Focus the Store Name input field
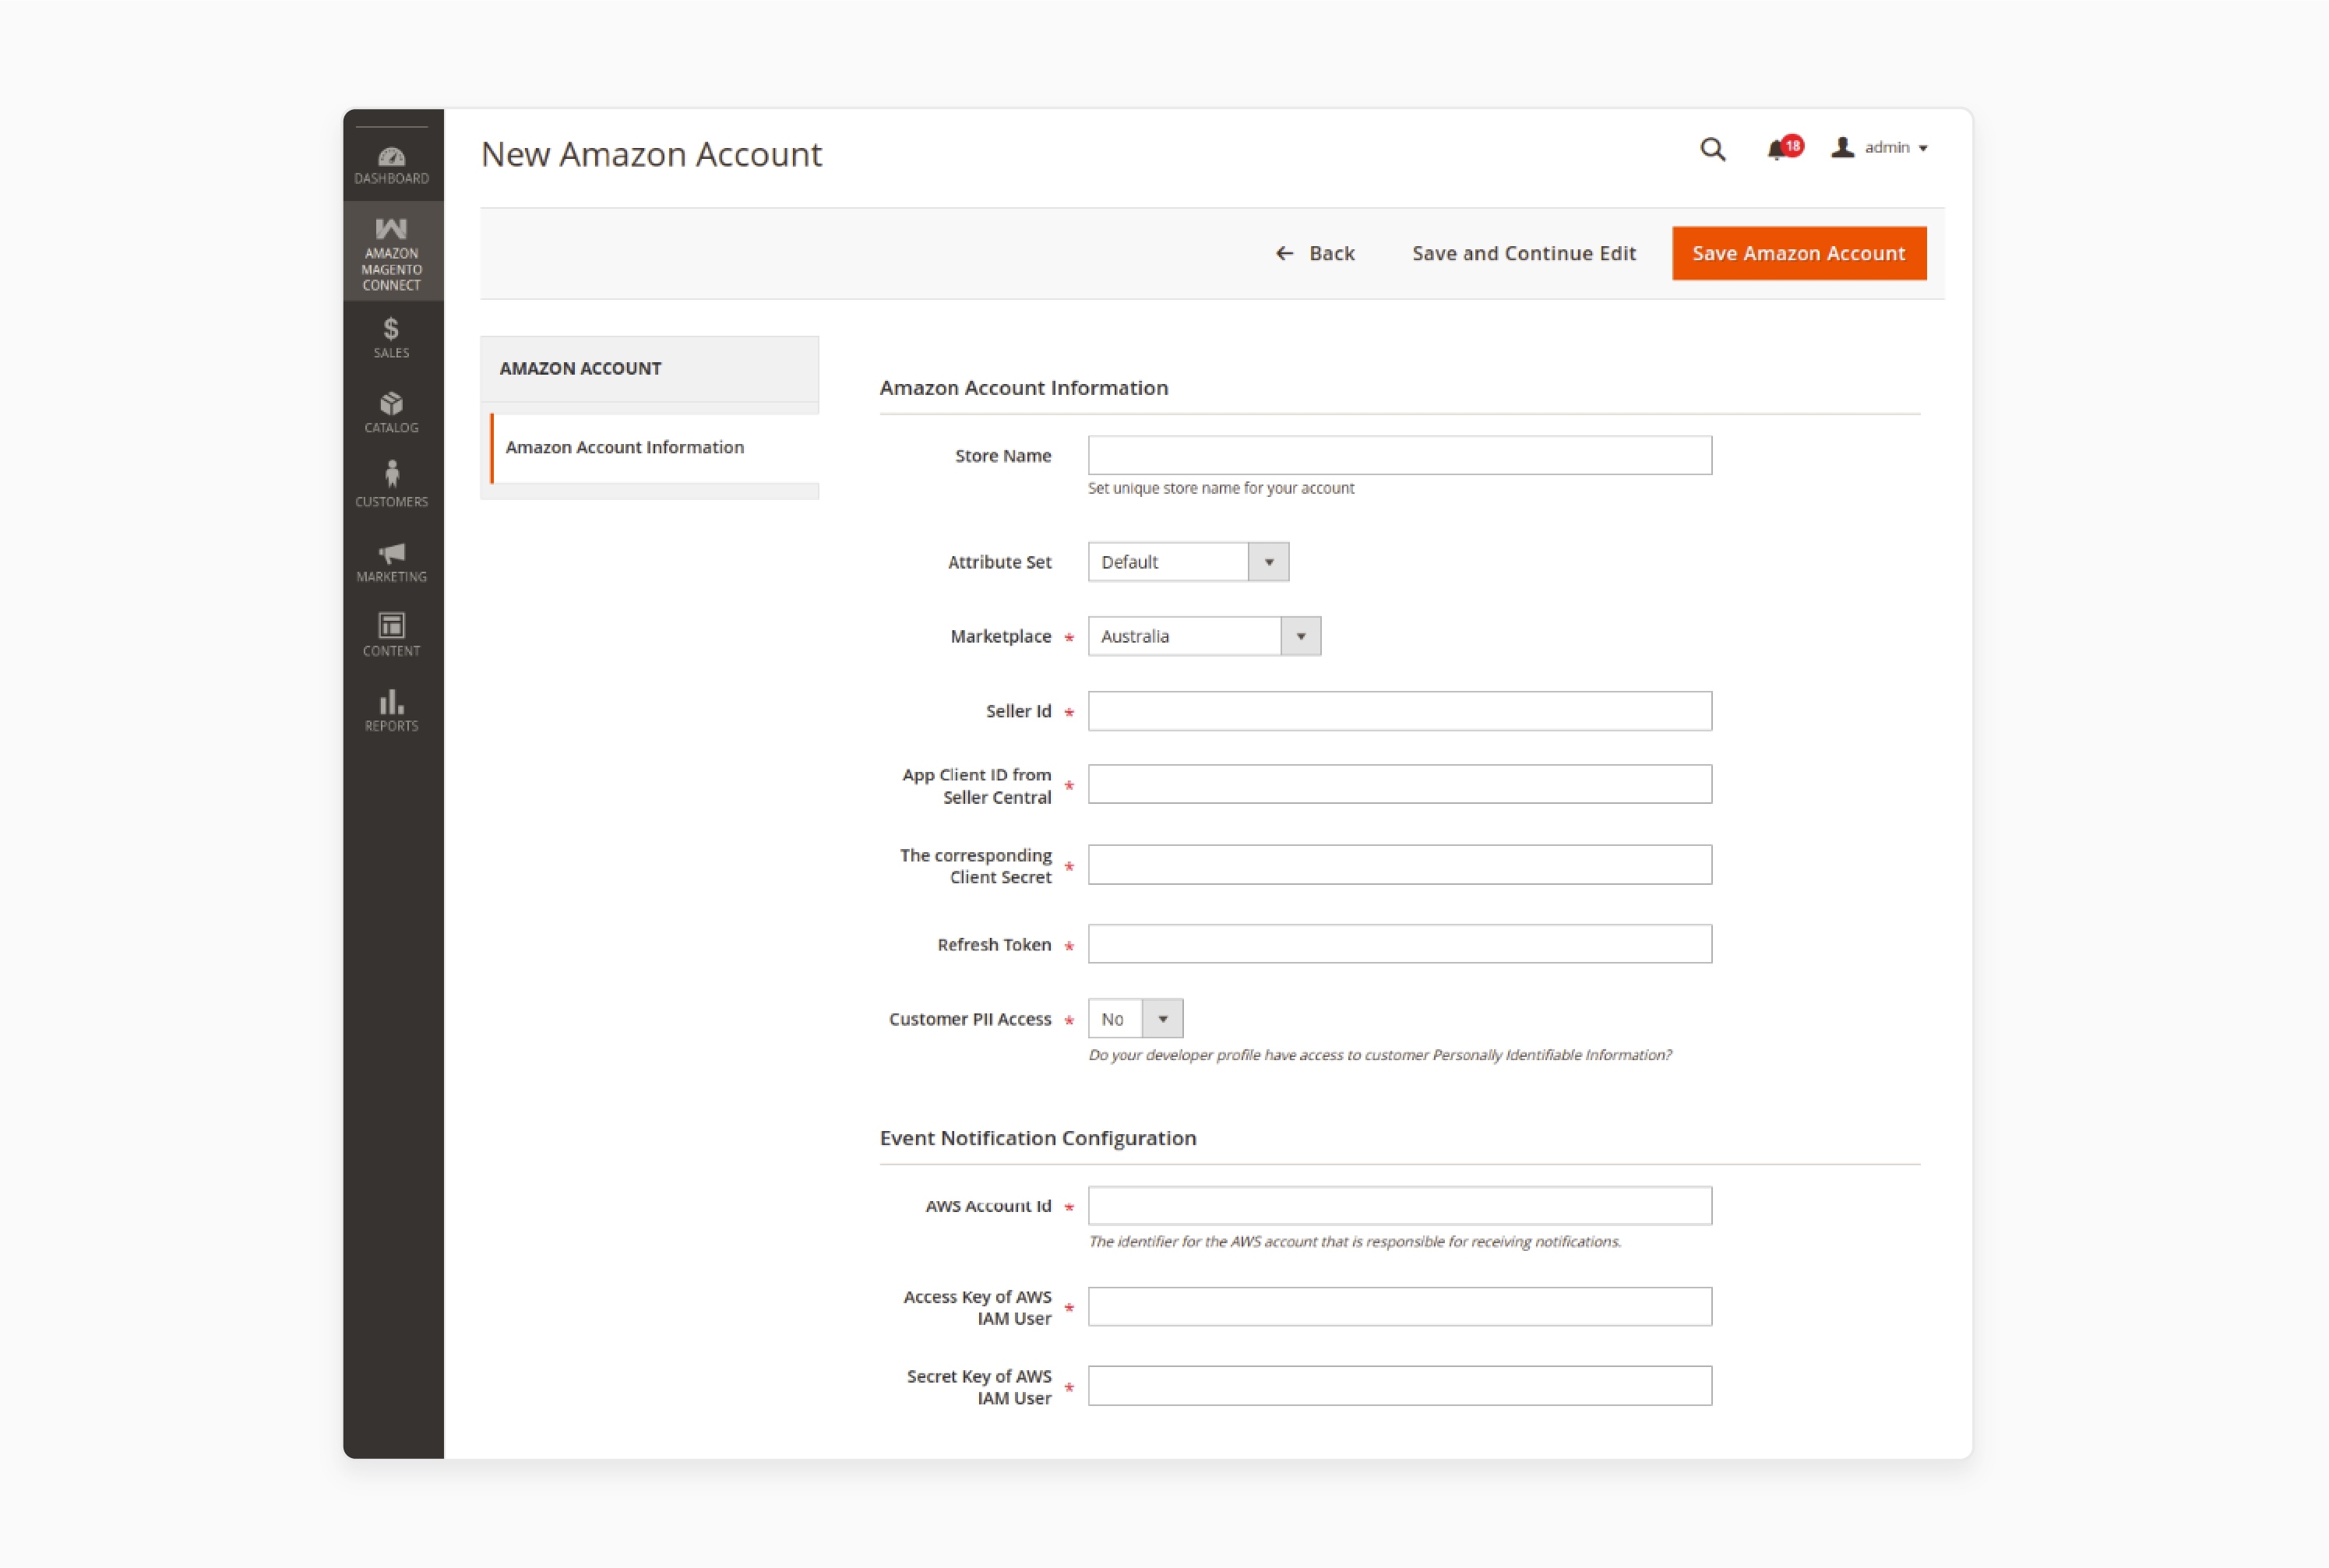The image size is (2329, 1568). pyautogui.click(x=1400, y=455)
